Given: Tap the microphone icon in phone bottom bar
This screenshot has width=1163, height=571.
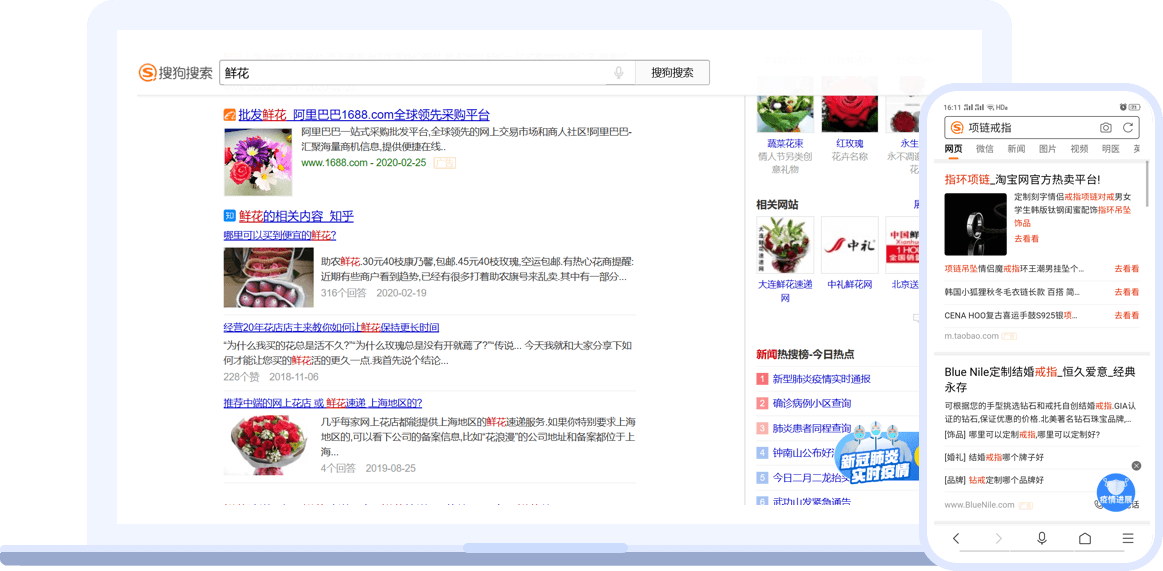Looking at the screenshot, I should [1041, 538].
